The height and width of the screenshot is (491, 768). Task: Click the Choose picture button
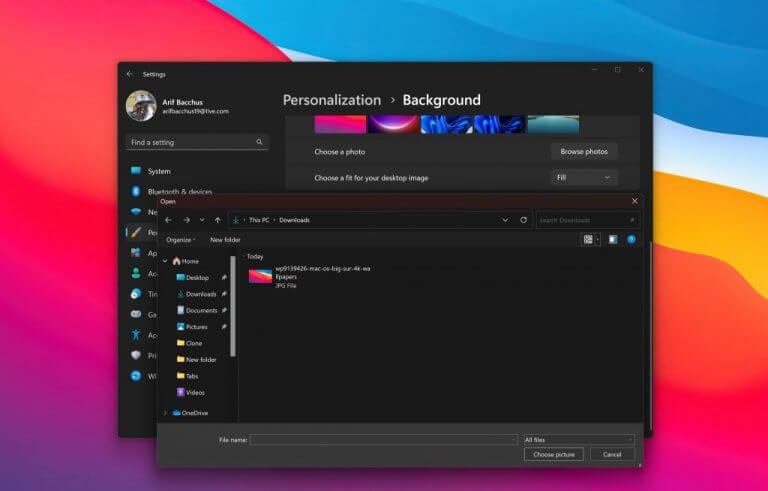pos(554,455)
